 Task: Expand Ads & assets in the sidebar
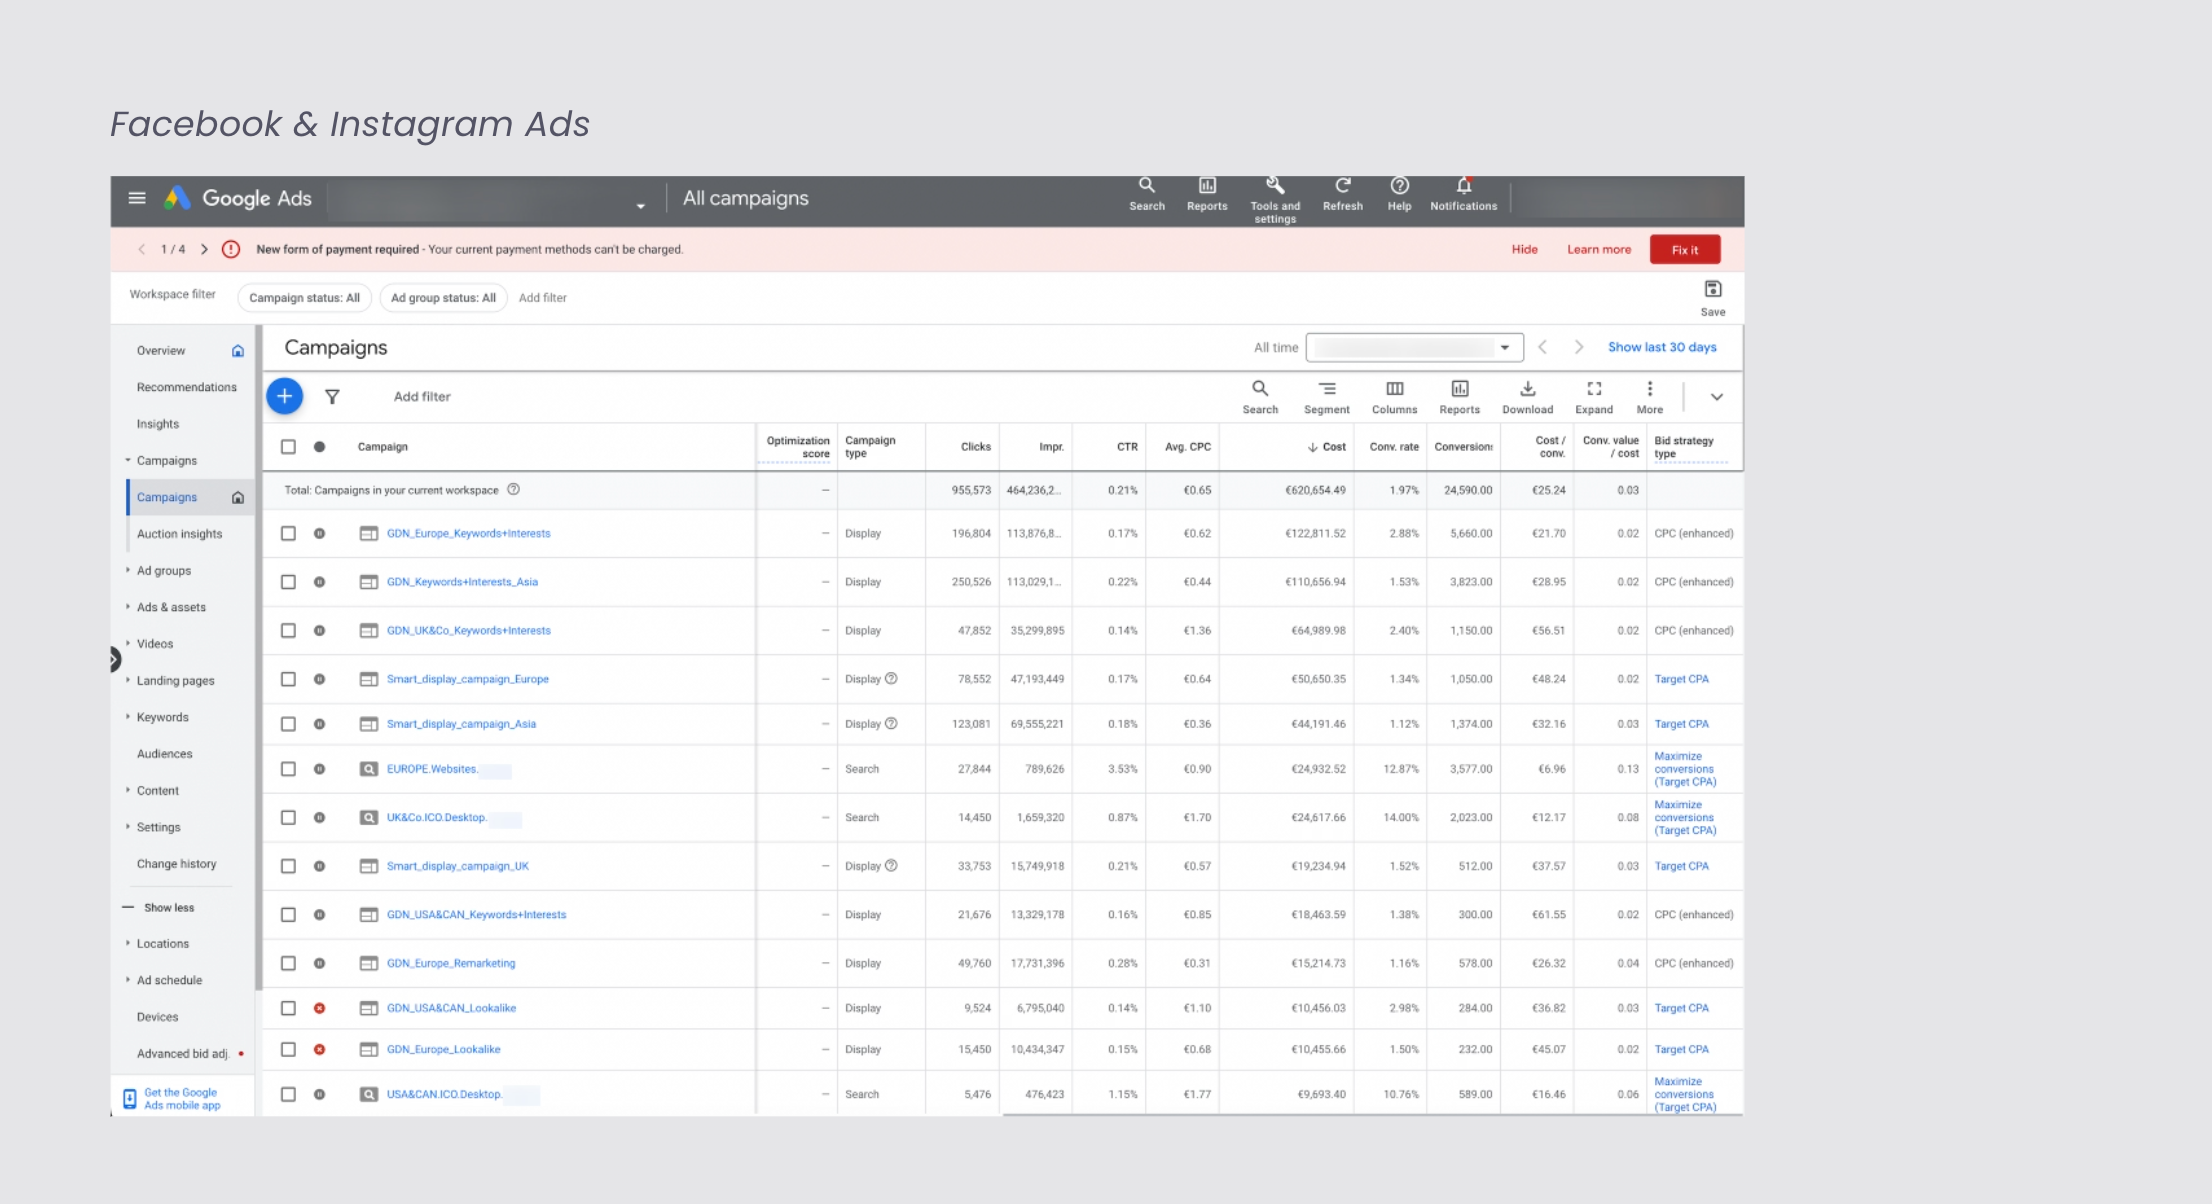128,606
